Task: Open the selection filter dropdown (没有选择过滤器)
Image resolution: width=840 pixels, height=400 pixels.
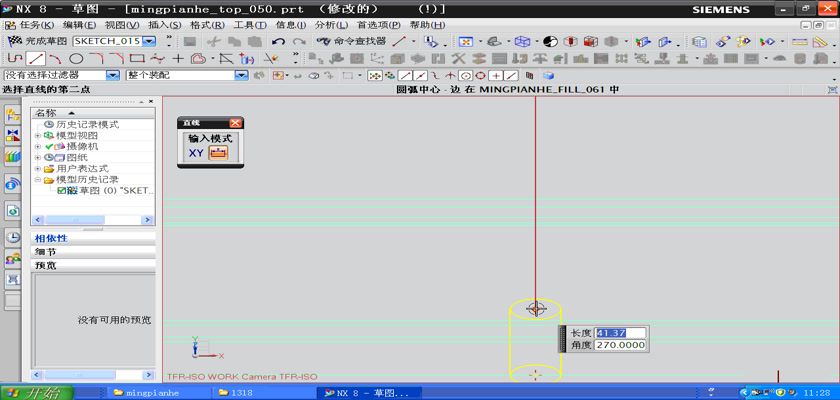Action: (112, 76)
